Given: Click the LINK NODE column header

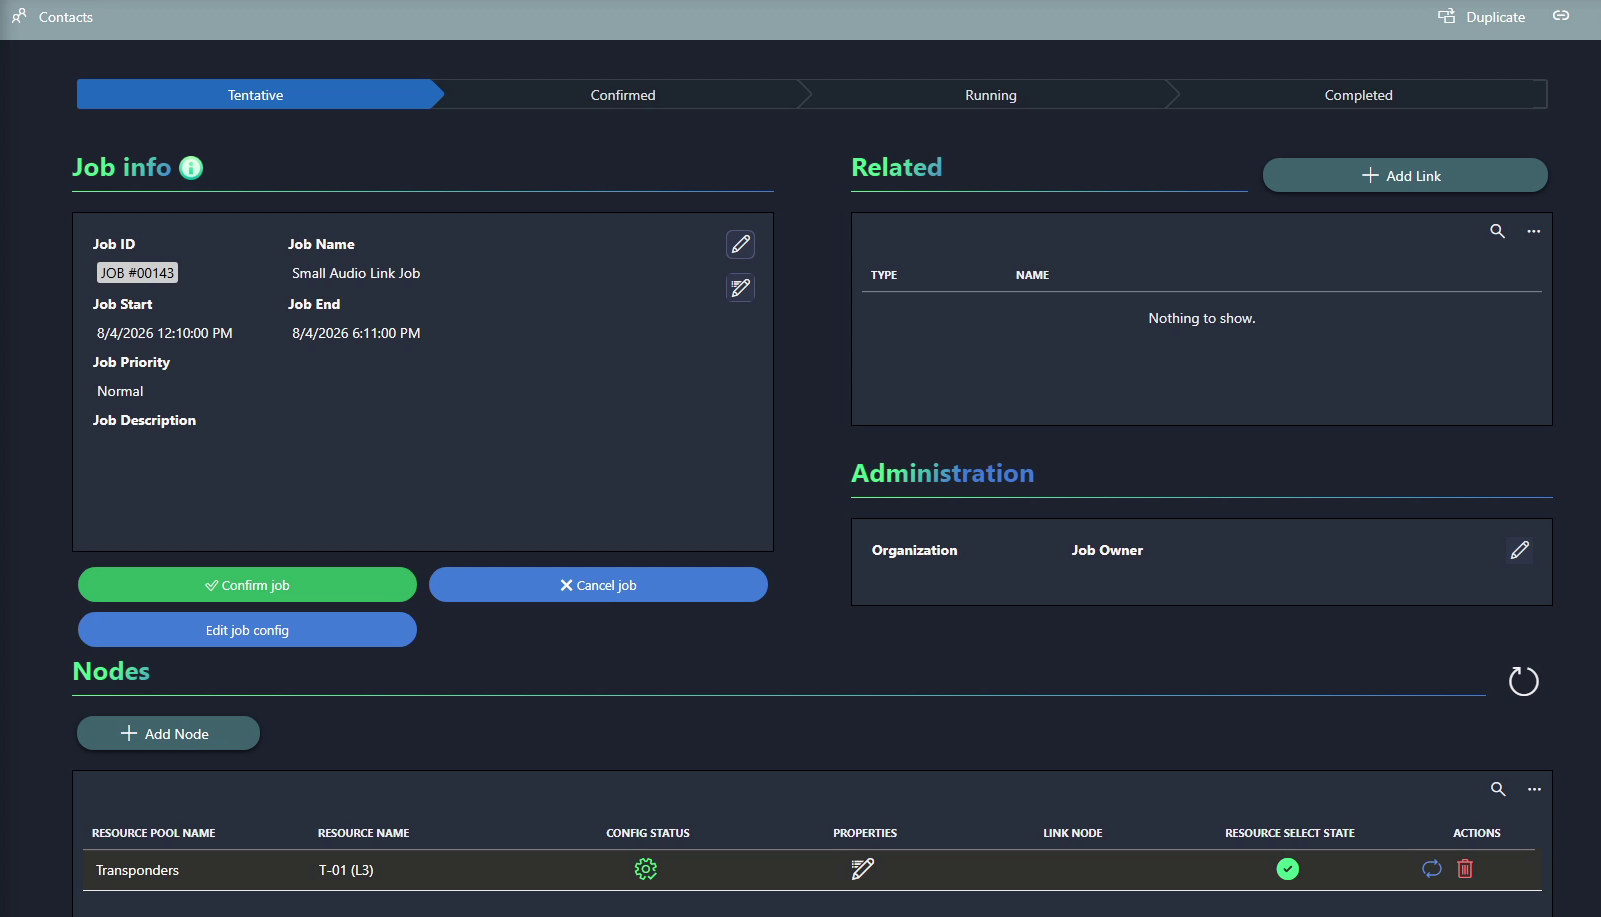Looking at the screenshot, I should 1073,833.
